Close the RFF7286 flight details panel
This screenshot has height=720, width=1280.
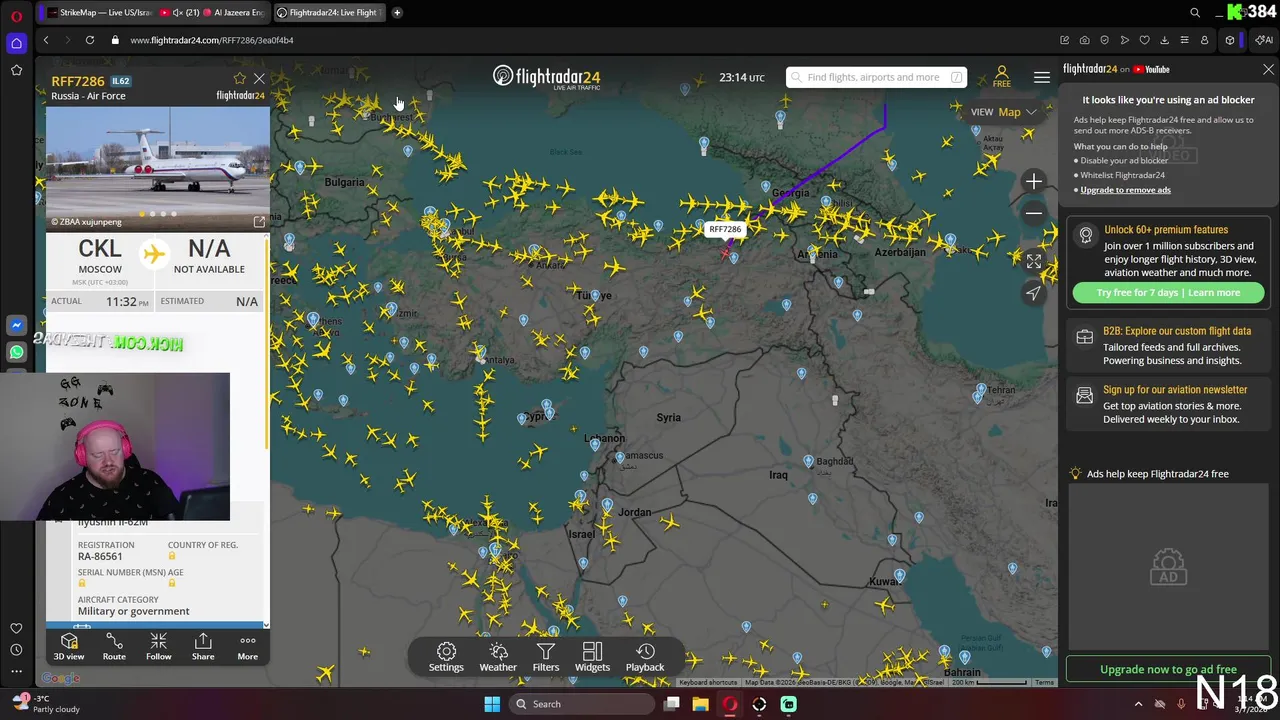[259, 78]
